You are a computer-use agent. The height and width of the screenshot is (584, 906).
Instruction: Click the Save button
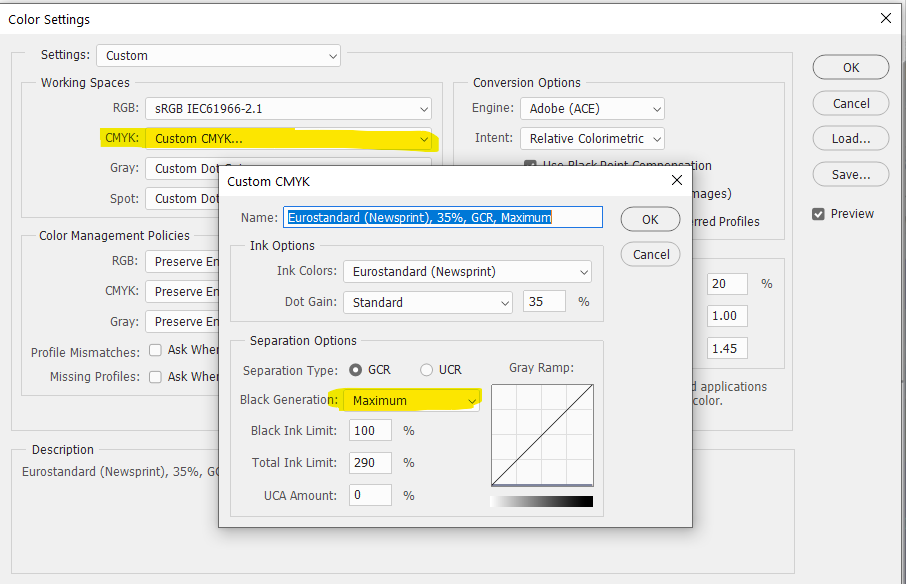click(850, 174)
